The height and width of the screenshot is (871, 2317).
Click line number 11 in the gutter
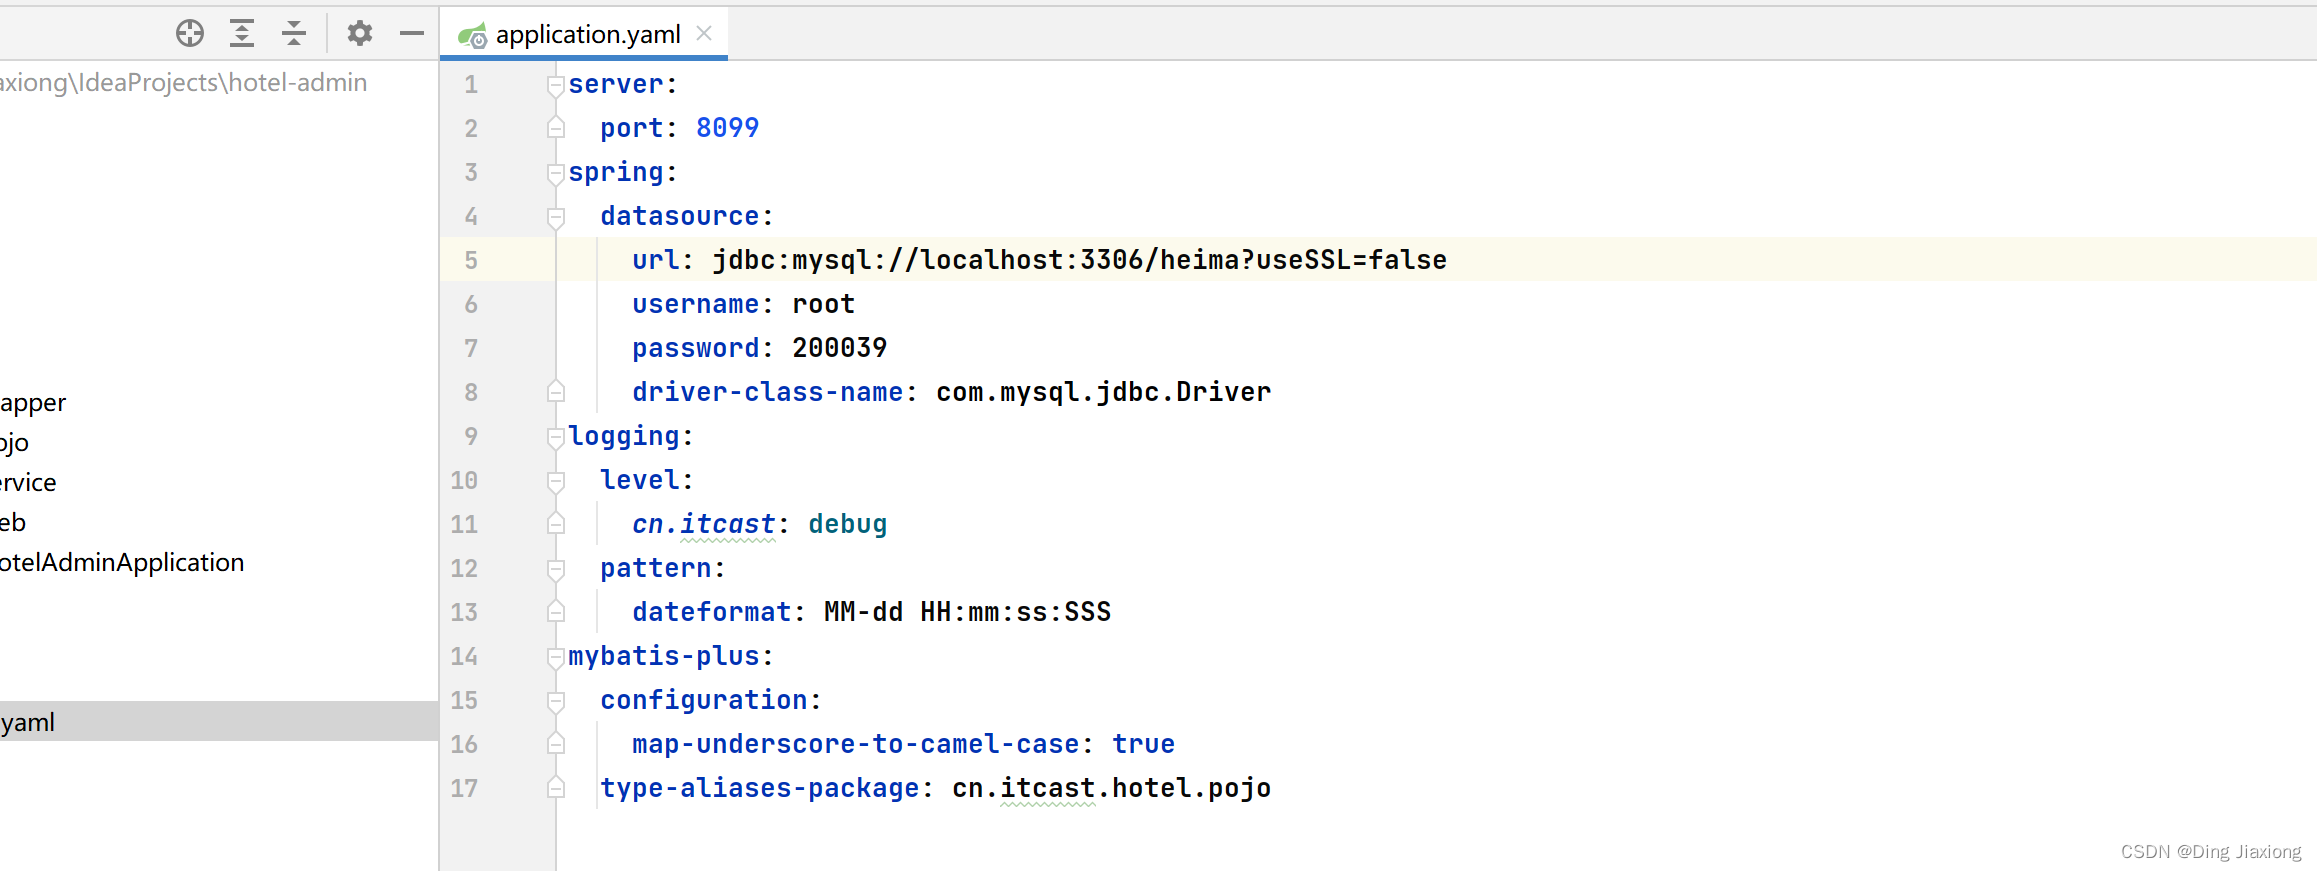(464, 524)
